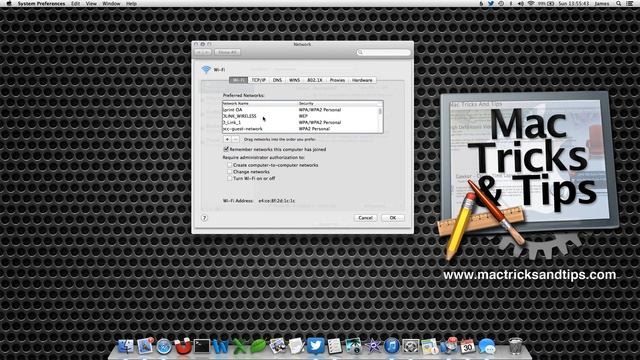Screen dimensions: 640x360
Task: Open Time Machine icon in the menu bar
Action: click(x=501, y=3)
